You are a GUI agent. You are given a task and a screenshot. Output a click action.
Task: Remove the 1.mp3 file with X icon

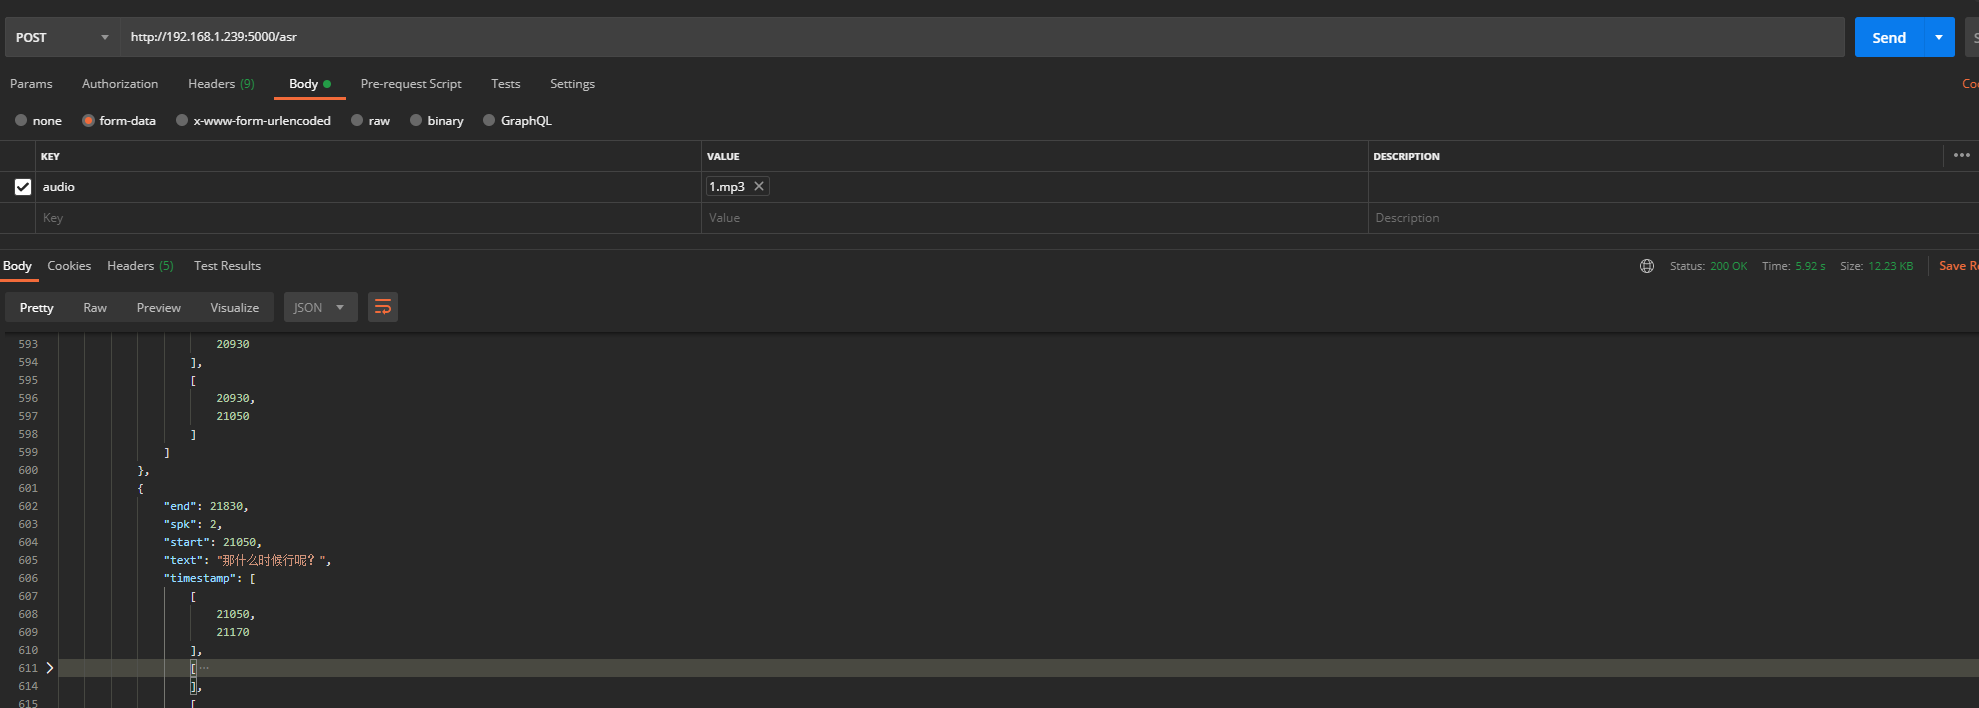click(759, 187)
